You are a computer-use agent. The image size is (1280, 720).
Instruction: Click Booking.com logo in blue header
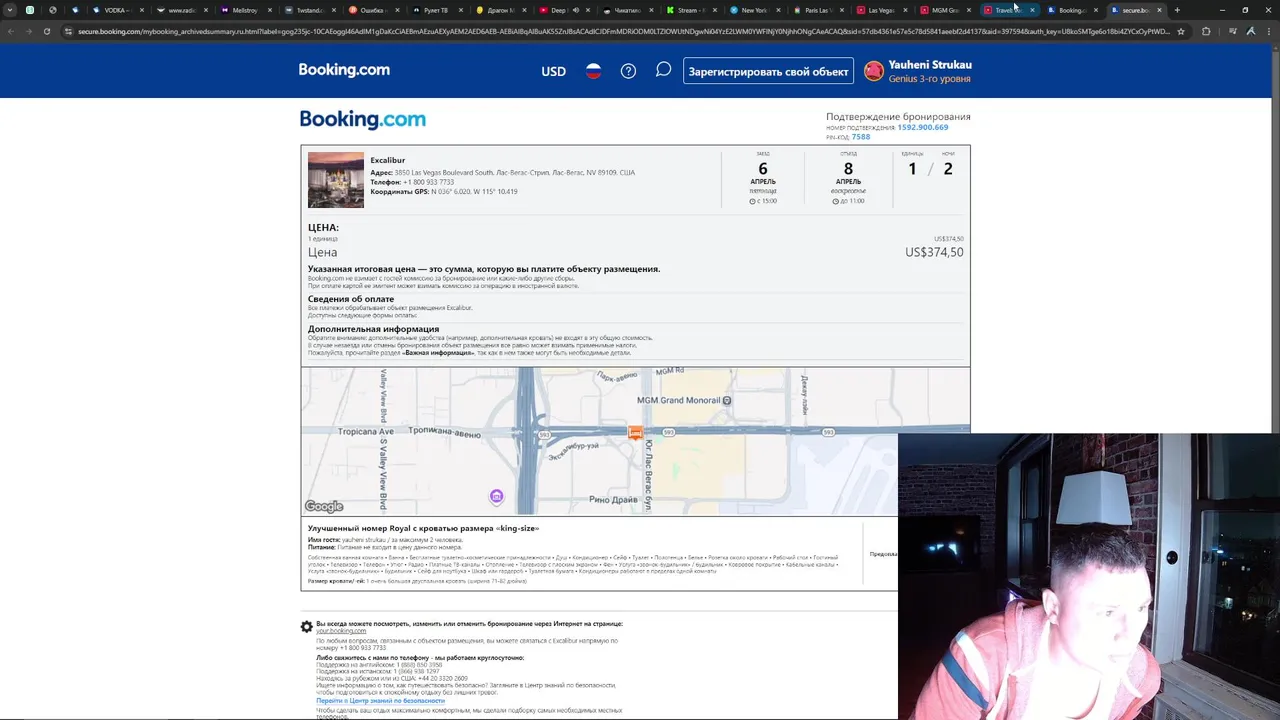[344, 70]
